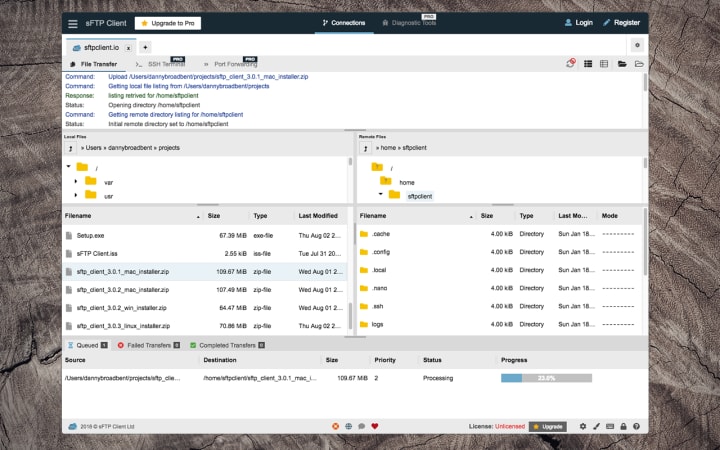Select the remote .ssh folder
The width and height of the screenshot is (720, 450).
pos(501,306)
